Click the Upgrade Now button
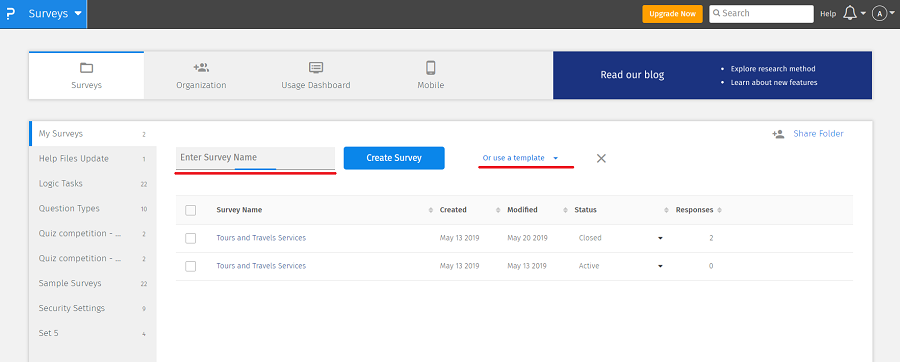Image resolution: width=900 pixels, height=362 pixels. pos(672,14)
